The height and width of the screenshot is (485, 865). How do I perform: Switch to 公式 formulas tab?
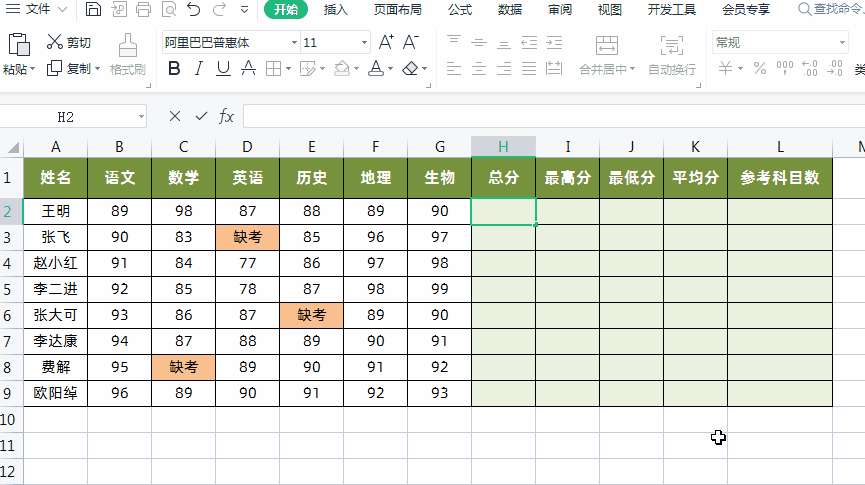(x=460, y=10)
